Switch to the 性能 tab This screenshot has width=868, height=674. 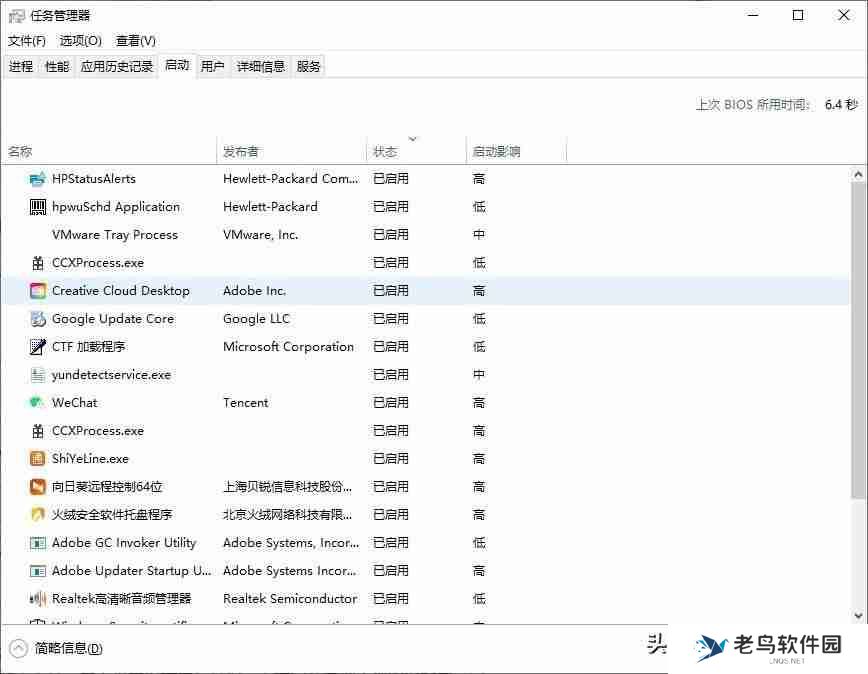click(x=57, y=67)
